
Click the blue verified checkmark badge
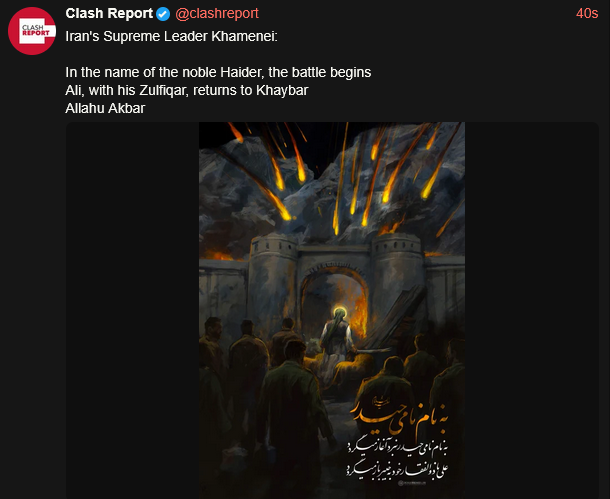click(x=163, y=14)
